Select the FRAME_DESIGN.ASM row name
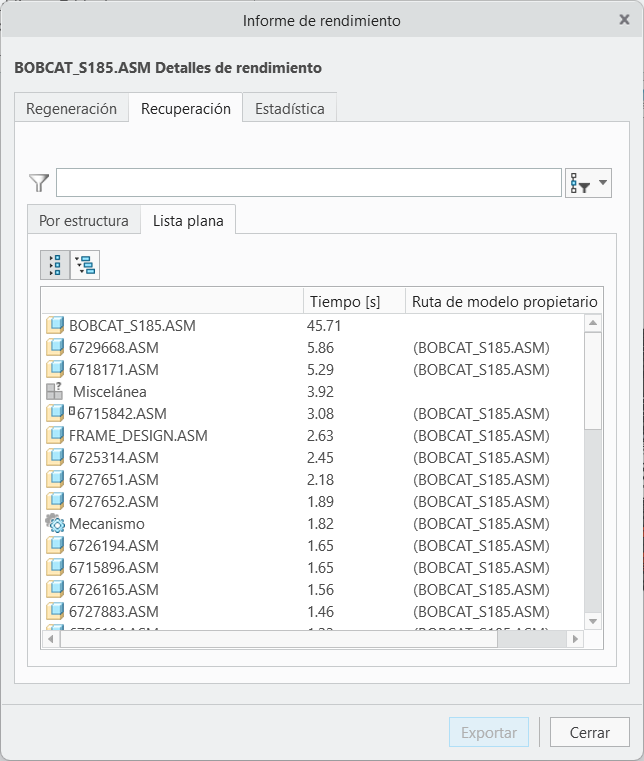The image size is (644, 761). [x=138, y=436]
